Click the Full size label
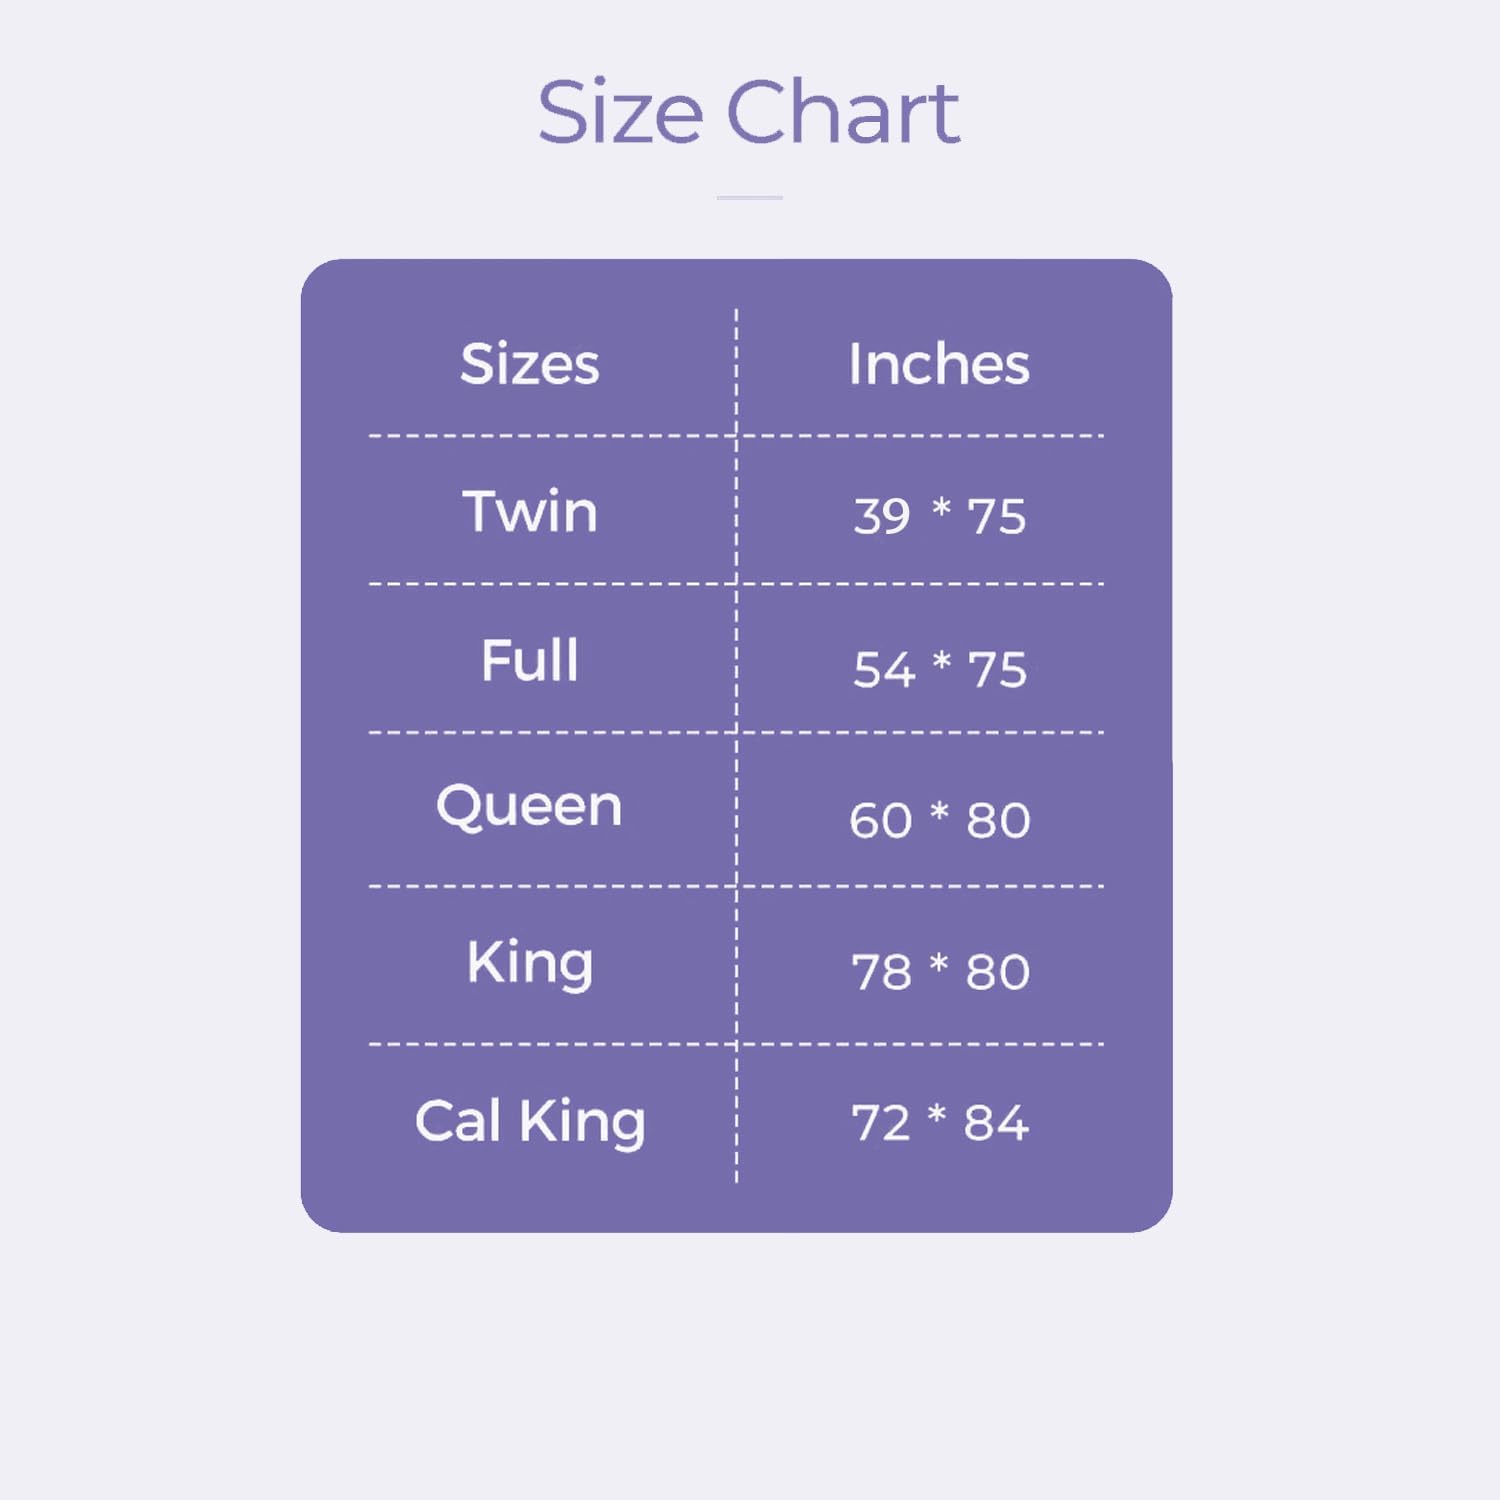The width and height of the screenshot is (1500, 1500). (529, 660)
